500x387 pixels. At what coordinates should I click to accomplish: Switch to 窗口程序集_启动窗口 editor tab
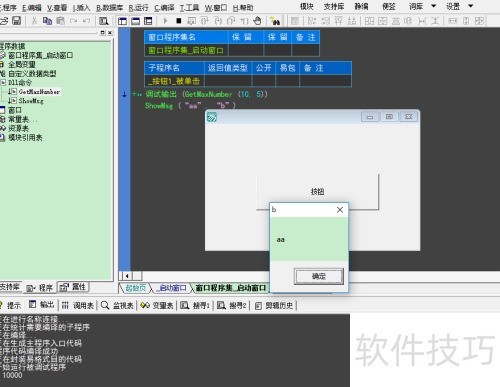231,288
